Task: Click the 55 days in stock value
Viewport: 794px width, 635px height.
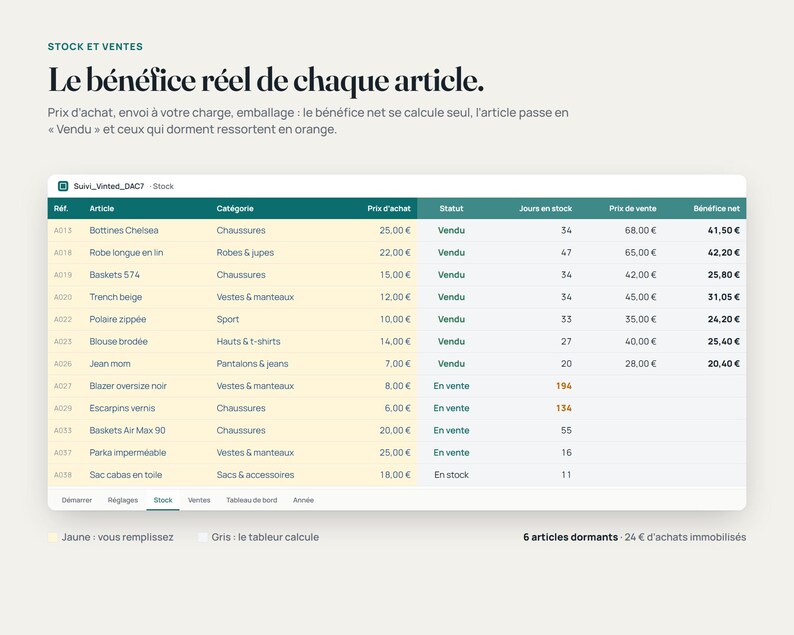Action: (566, 430)
